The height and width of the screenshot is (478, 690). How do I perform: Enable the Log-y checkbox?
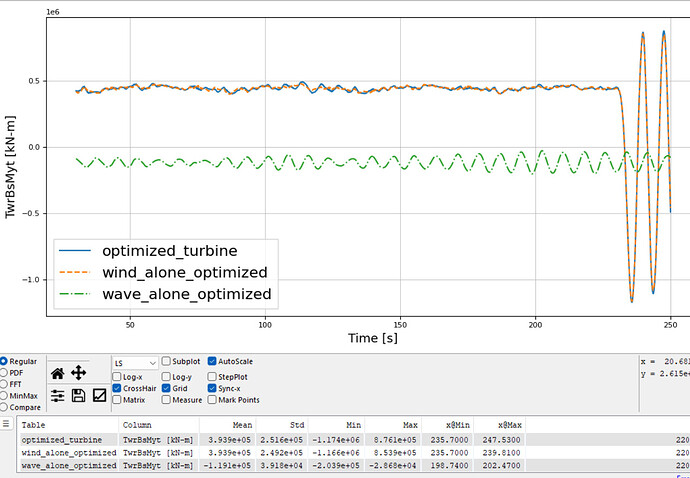pyautogui.click(x=166, y=377)
